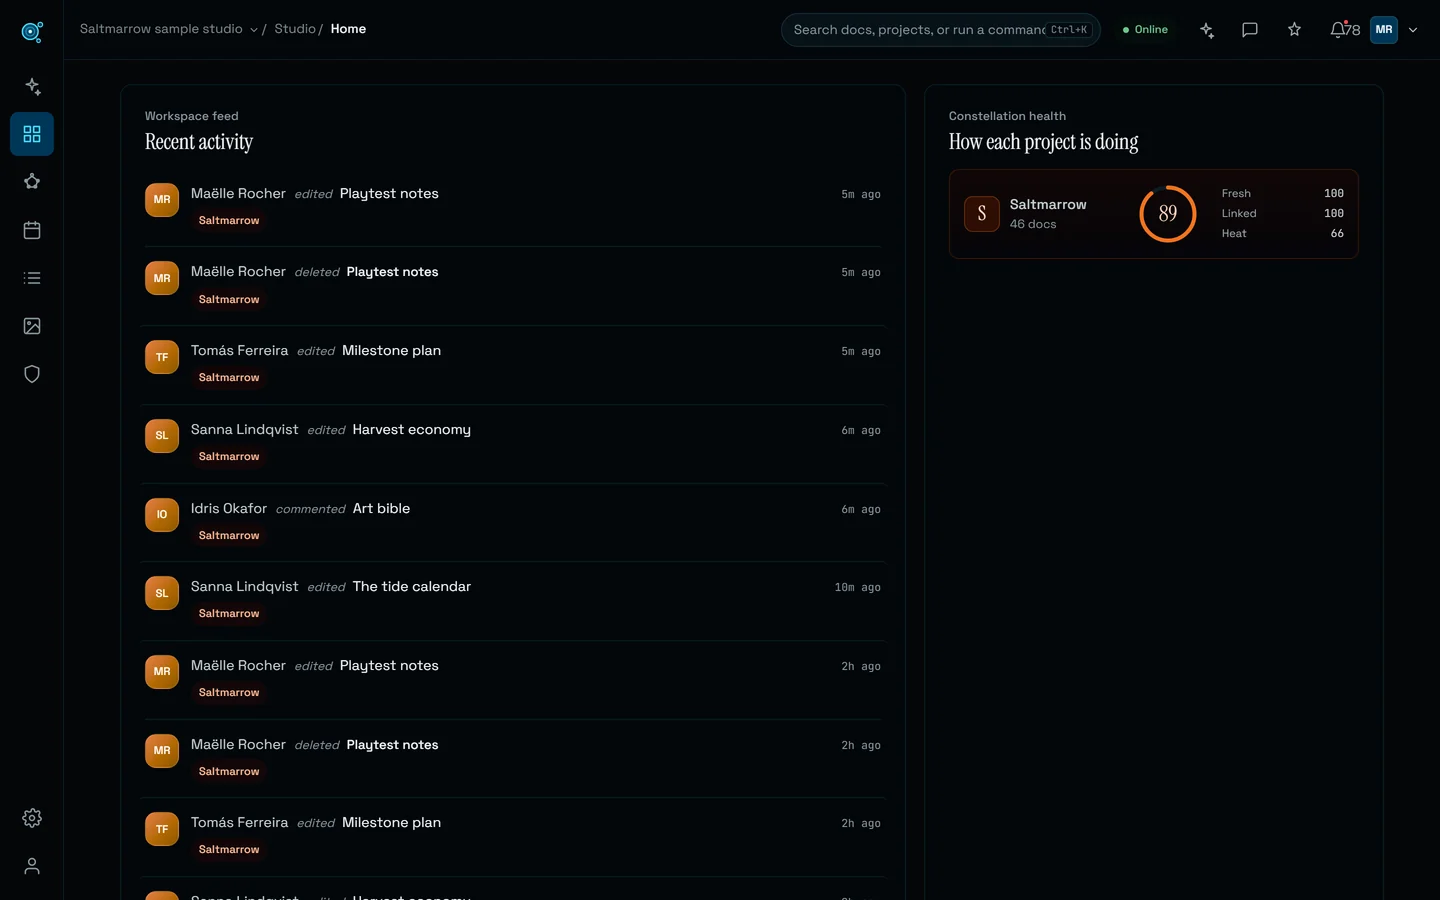The width and height of the screenshot is (1440, 900).
Task: Open settings with the gear icon
Action: [32, 818]
